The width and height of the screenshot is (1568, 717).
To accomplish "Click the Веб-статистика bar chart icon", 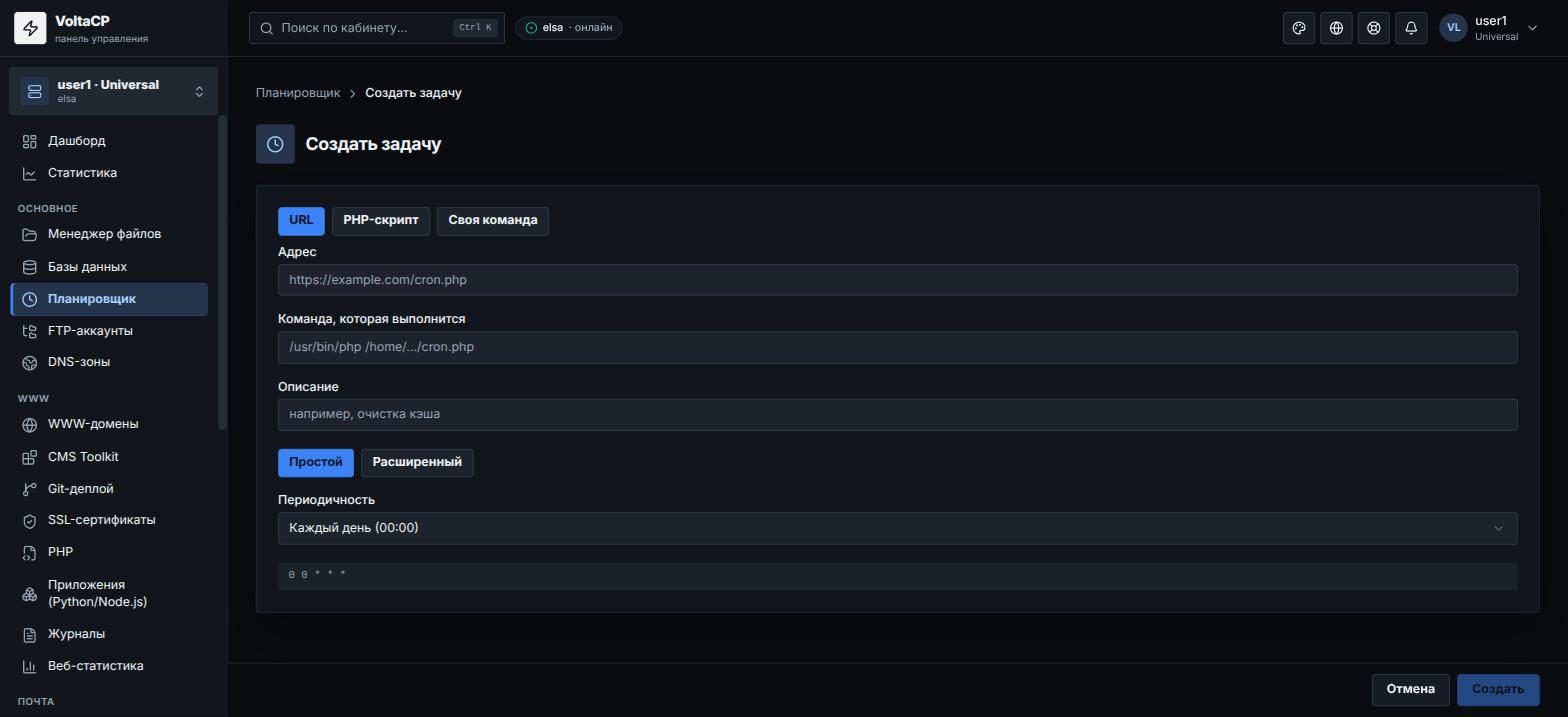I will click(x=30, y=666).
